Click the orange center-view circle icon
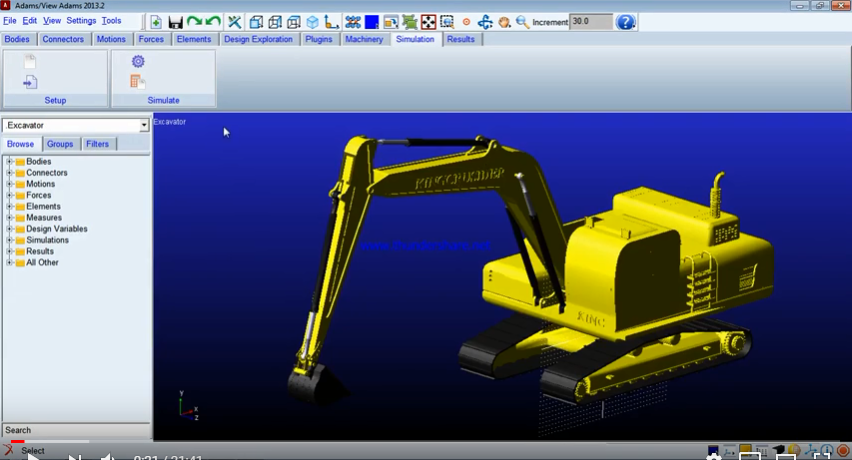This screenshot has width=852, height=460. click(x=466, y=22)
